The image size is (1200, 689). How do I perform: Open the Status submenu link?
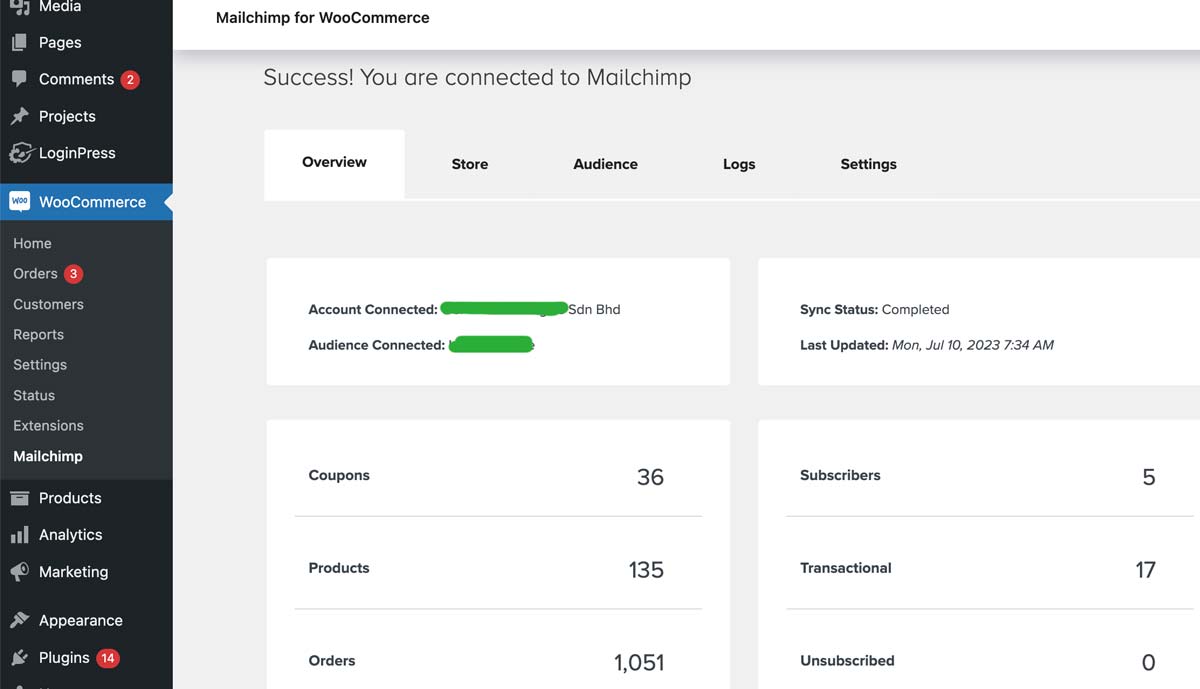coord(34,395)
